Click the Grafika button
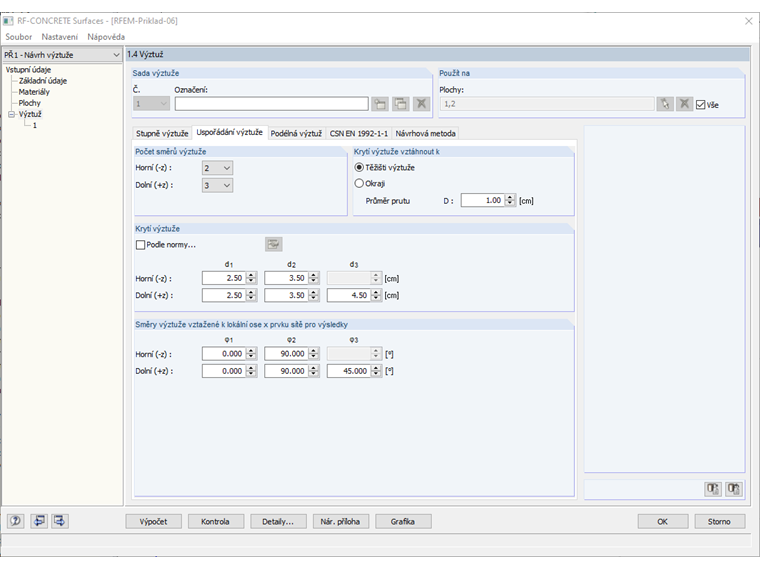Image resolution: width=760 pixels, height=570 pixels. [403, 522]
